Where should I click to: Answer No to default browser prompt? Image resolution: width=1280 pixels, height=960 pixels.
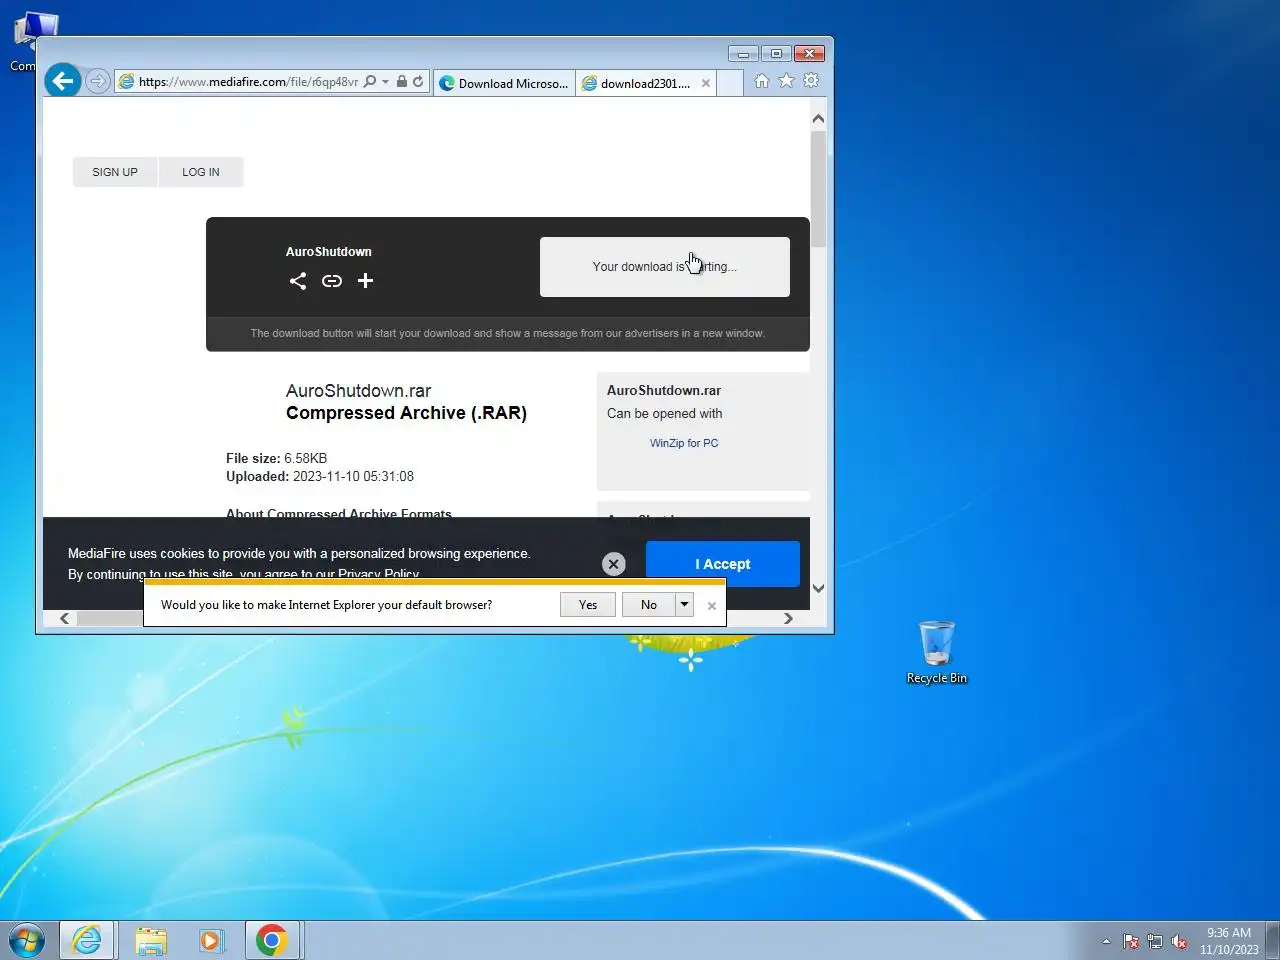click(649, 605)
